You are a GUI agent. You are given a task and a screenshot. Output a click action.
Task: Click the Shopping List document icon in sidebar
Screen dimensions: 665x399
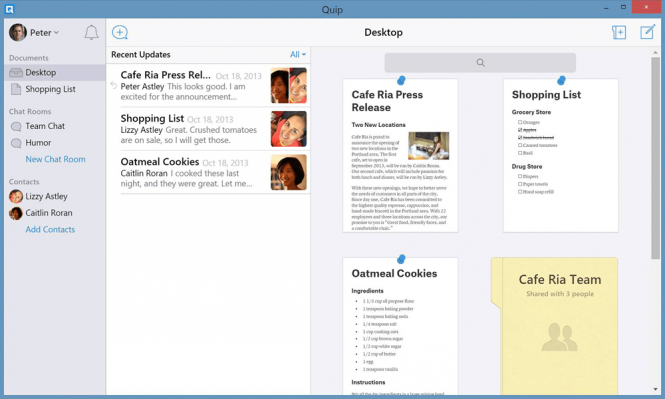(x=16, y=89)
